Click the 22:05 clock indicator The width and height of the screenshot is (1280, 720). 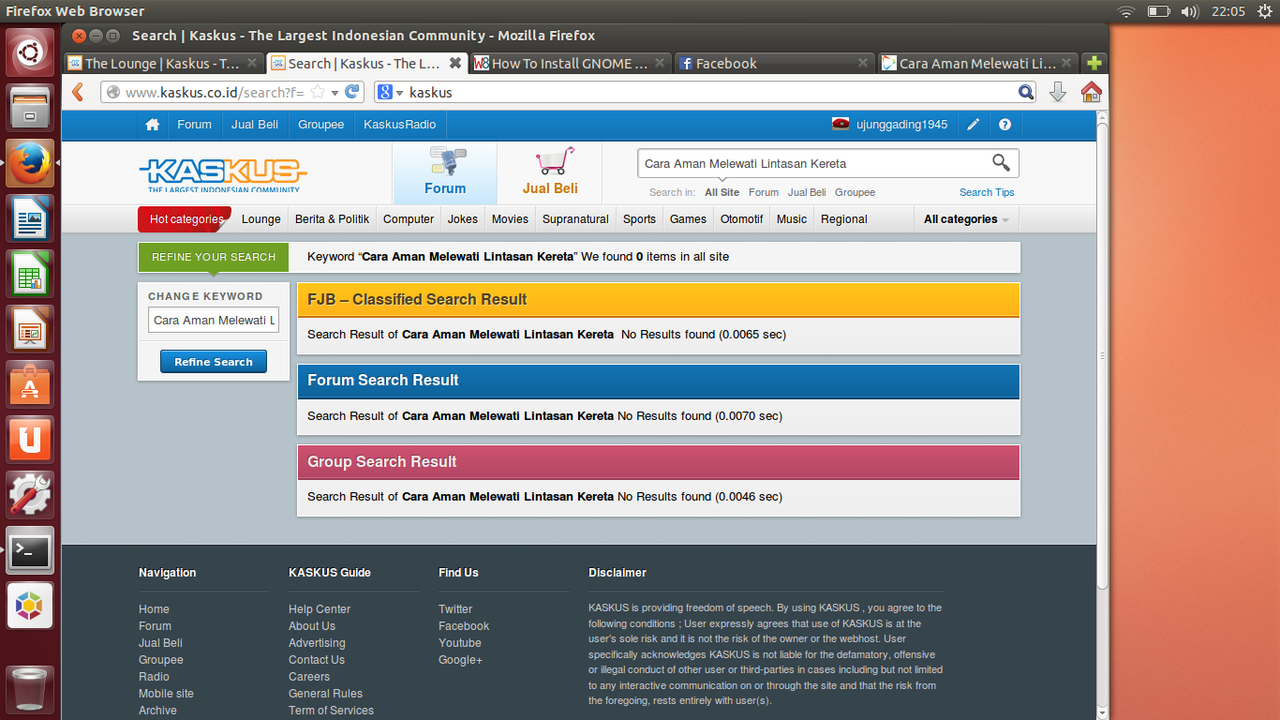1228,12
